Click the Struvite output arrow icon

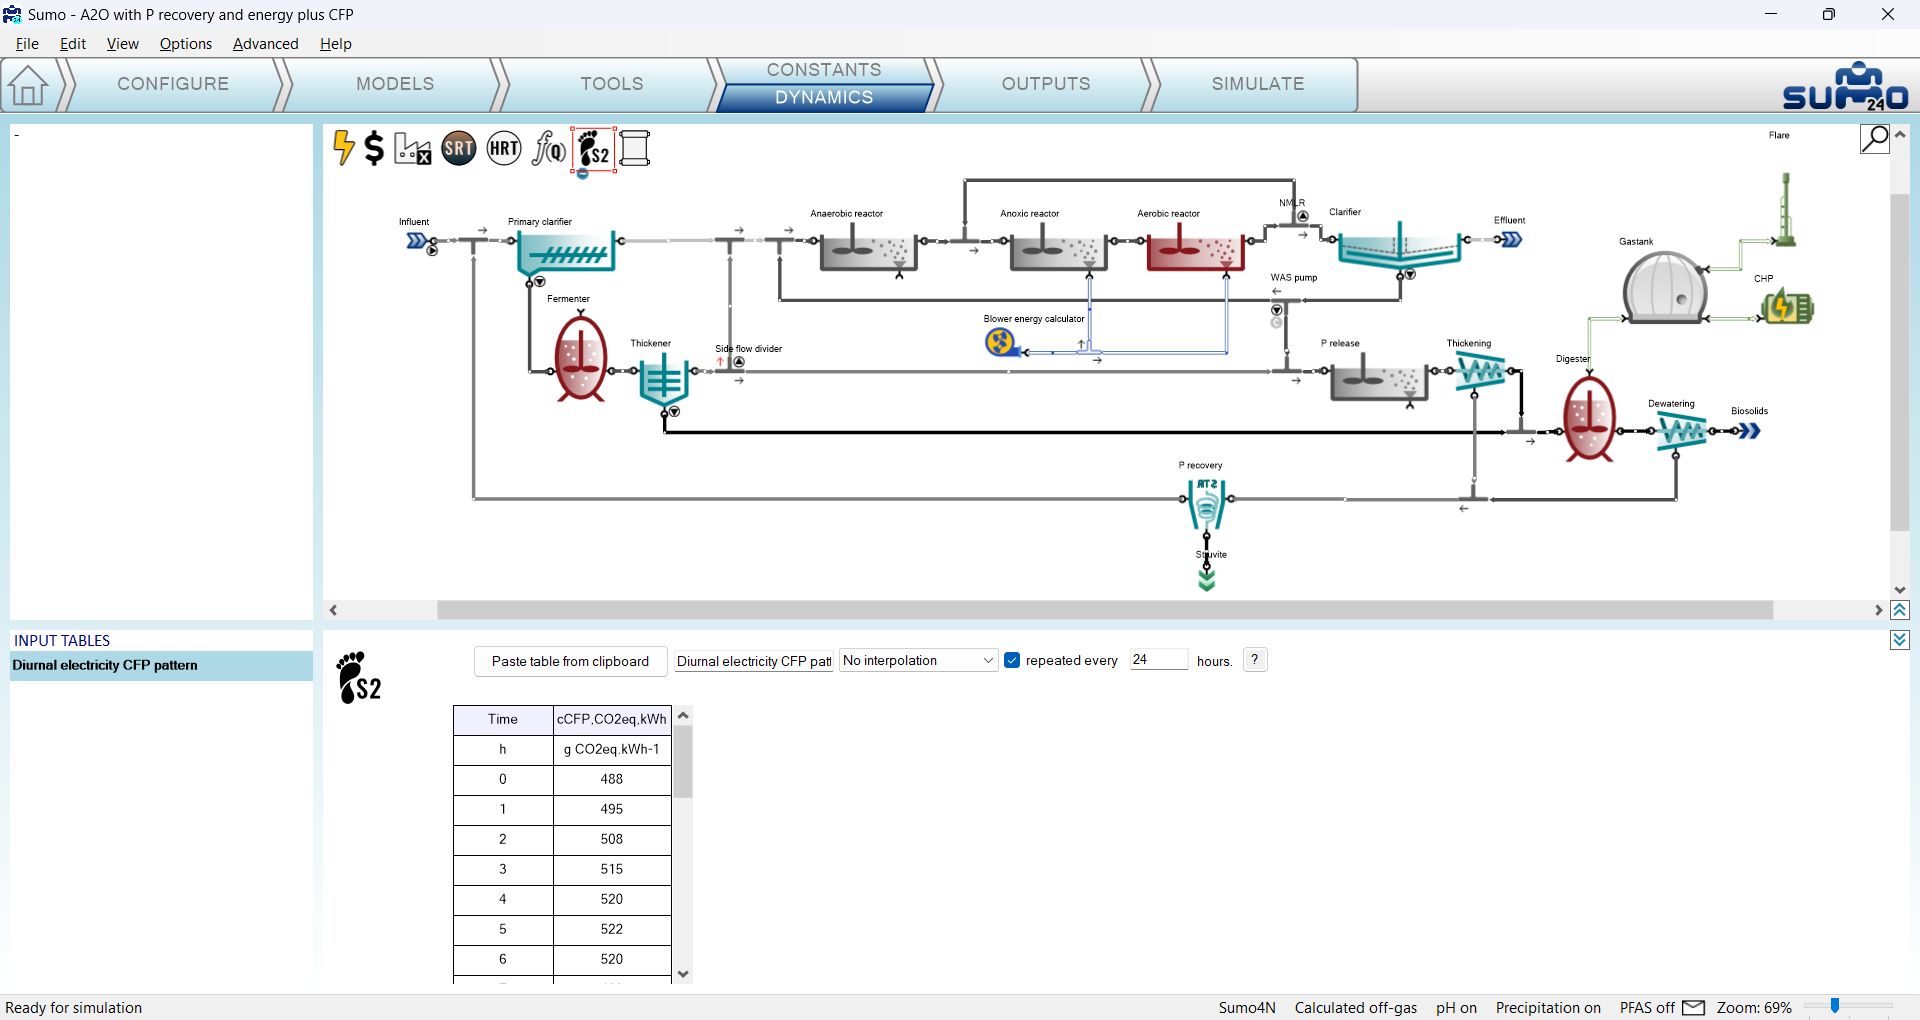[1207, 579]
